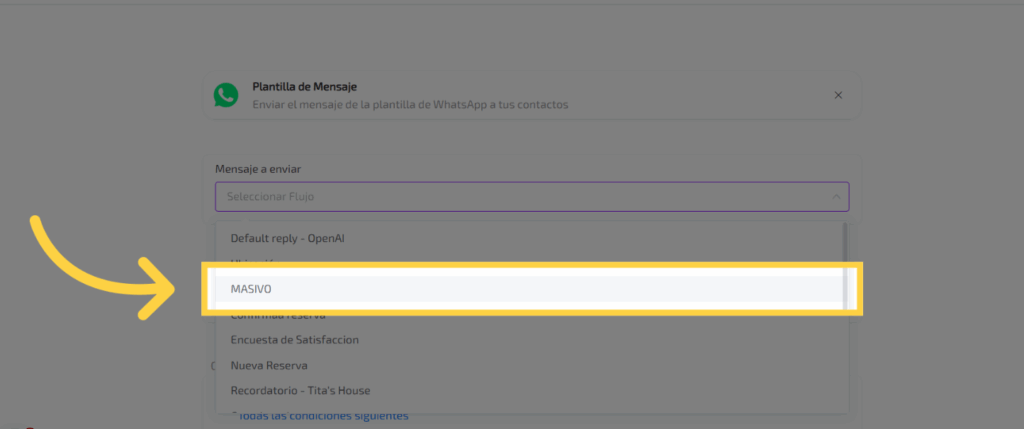Screen dimensions: 1024x429
Task: Choose Recordatorio - Tita's House option
Action: (300, 390)
